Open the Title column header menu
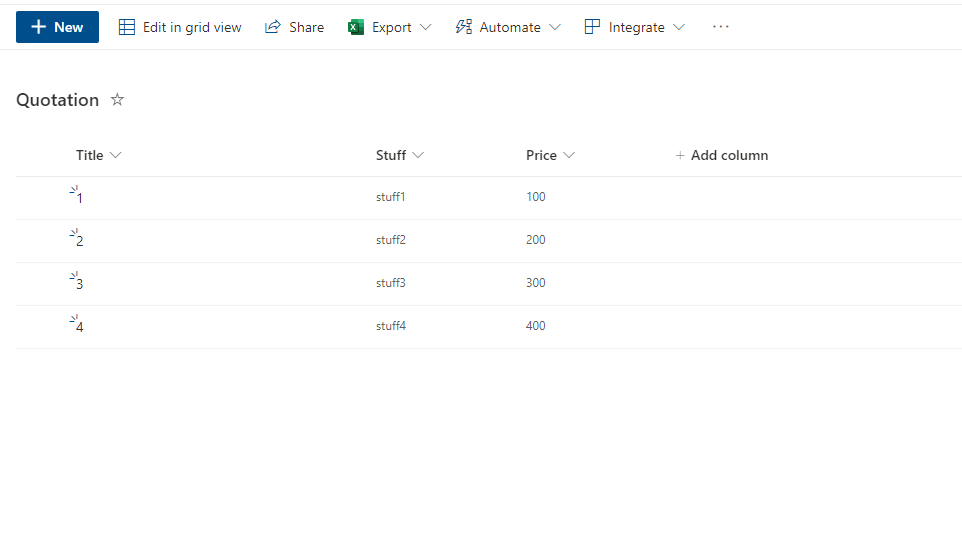 tap(98, 155)
